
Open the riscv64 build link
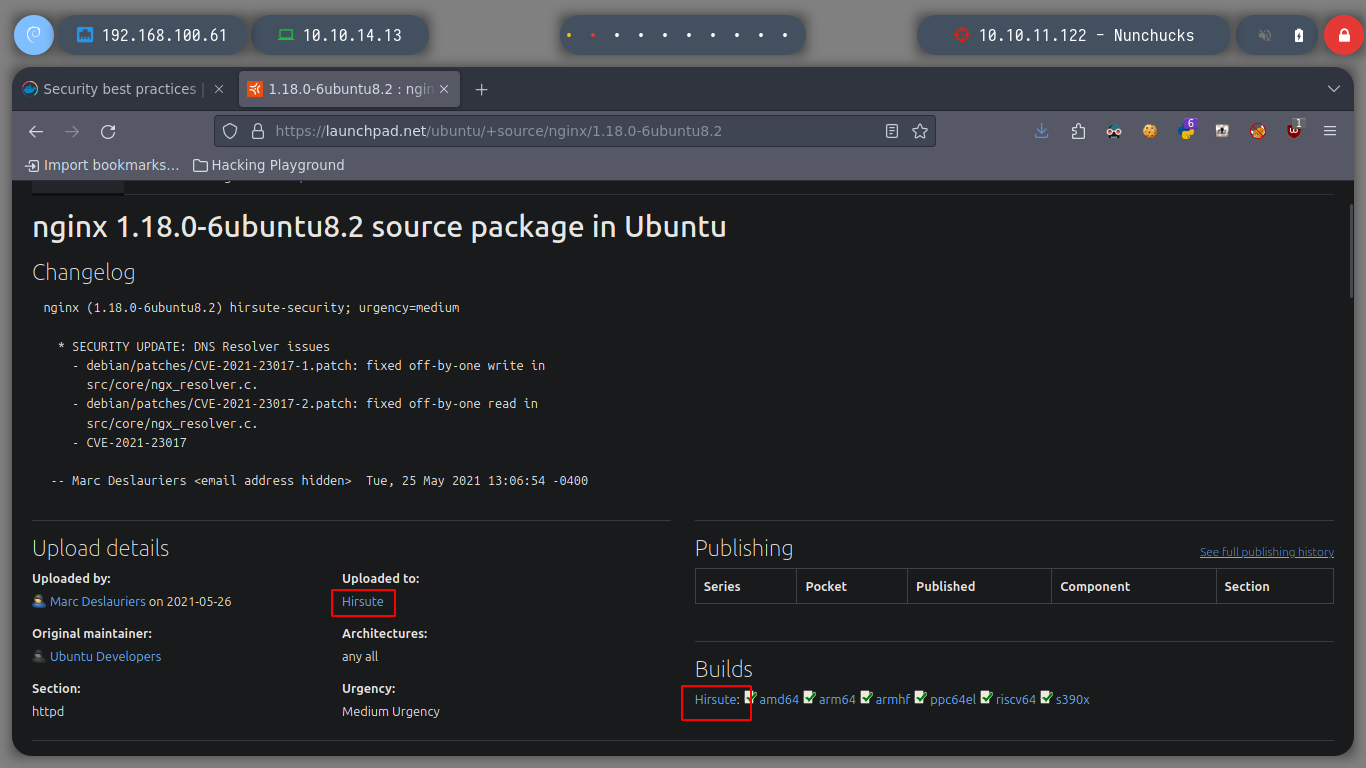point(1016,700)
